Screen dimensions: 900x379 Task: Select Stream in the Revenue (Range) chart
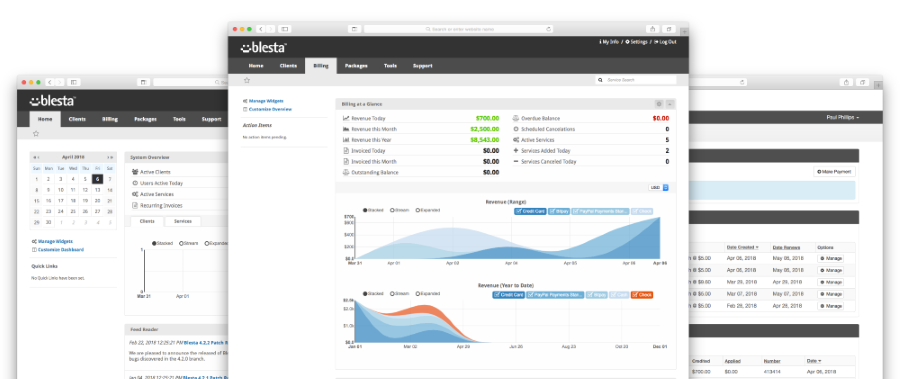click(x=399, y=210)
